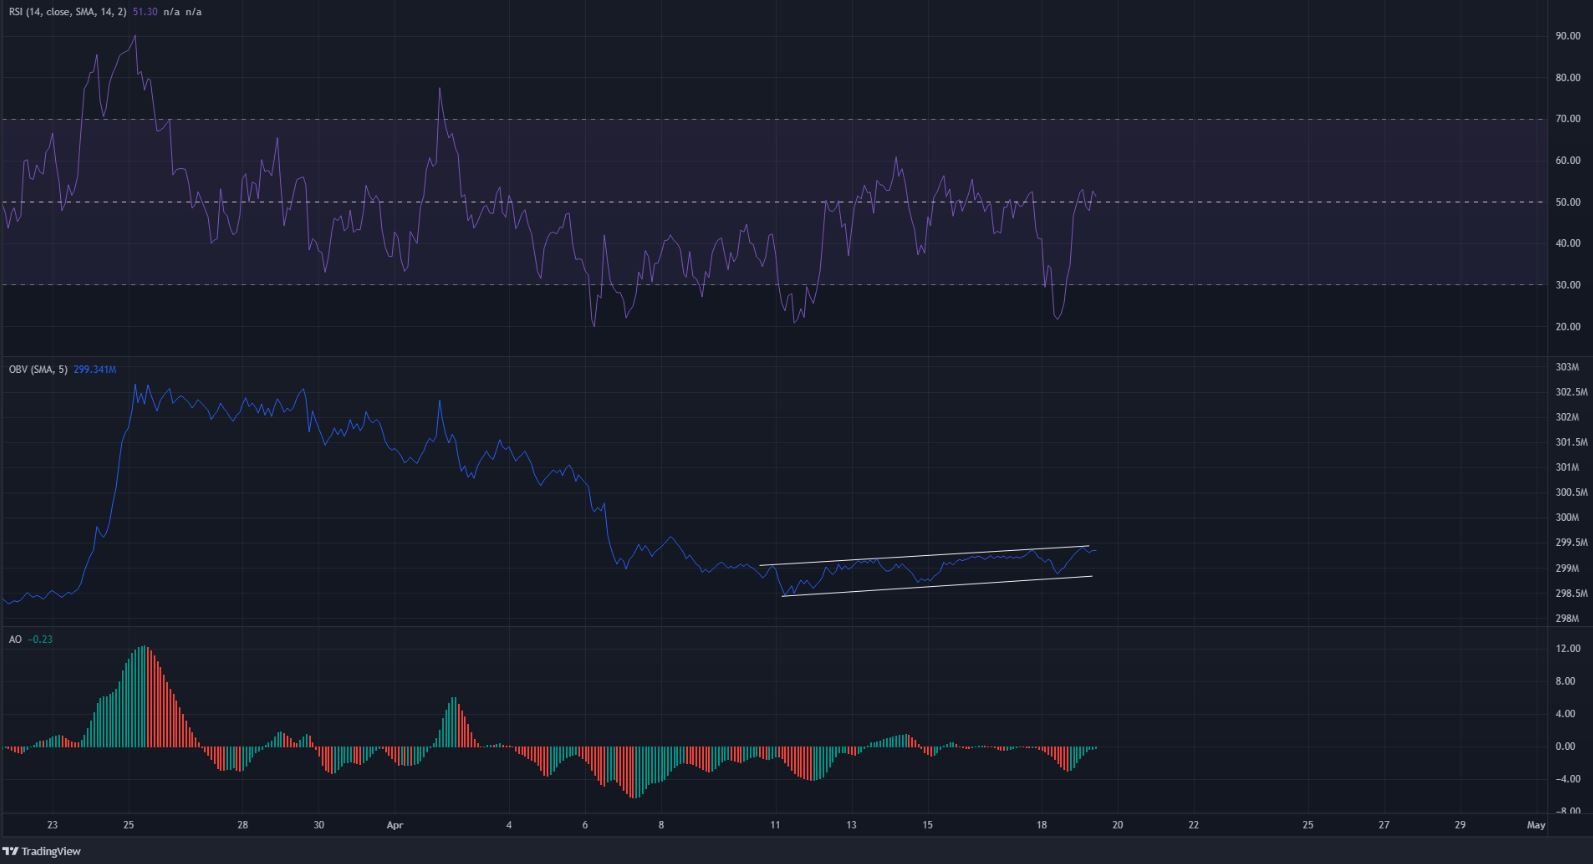Click the May label on time axis
This screenshot has height=864, width=1593.
pos(1536,825)
